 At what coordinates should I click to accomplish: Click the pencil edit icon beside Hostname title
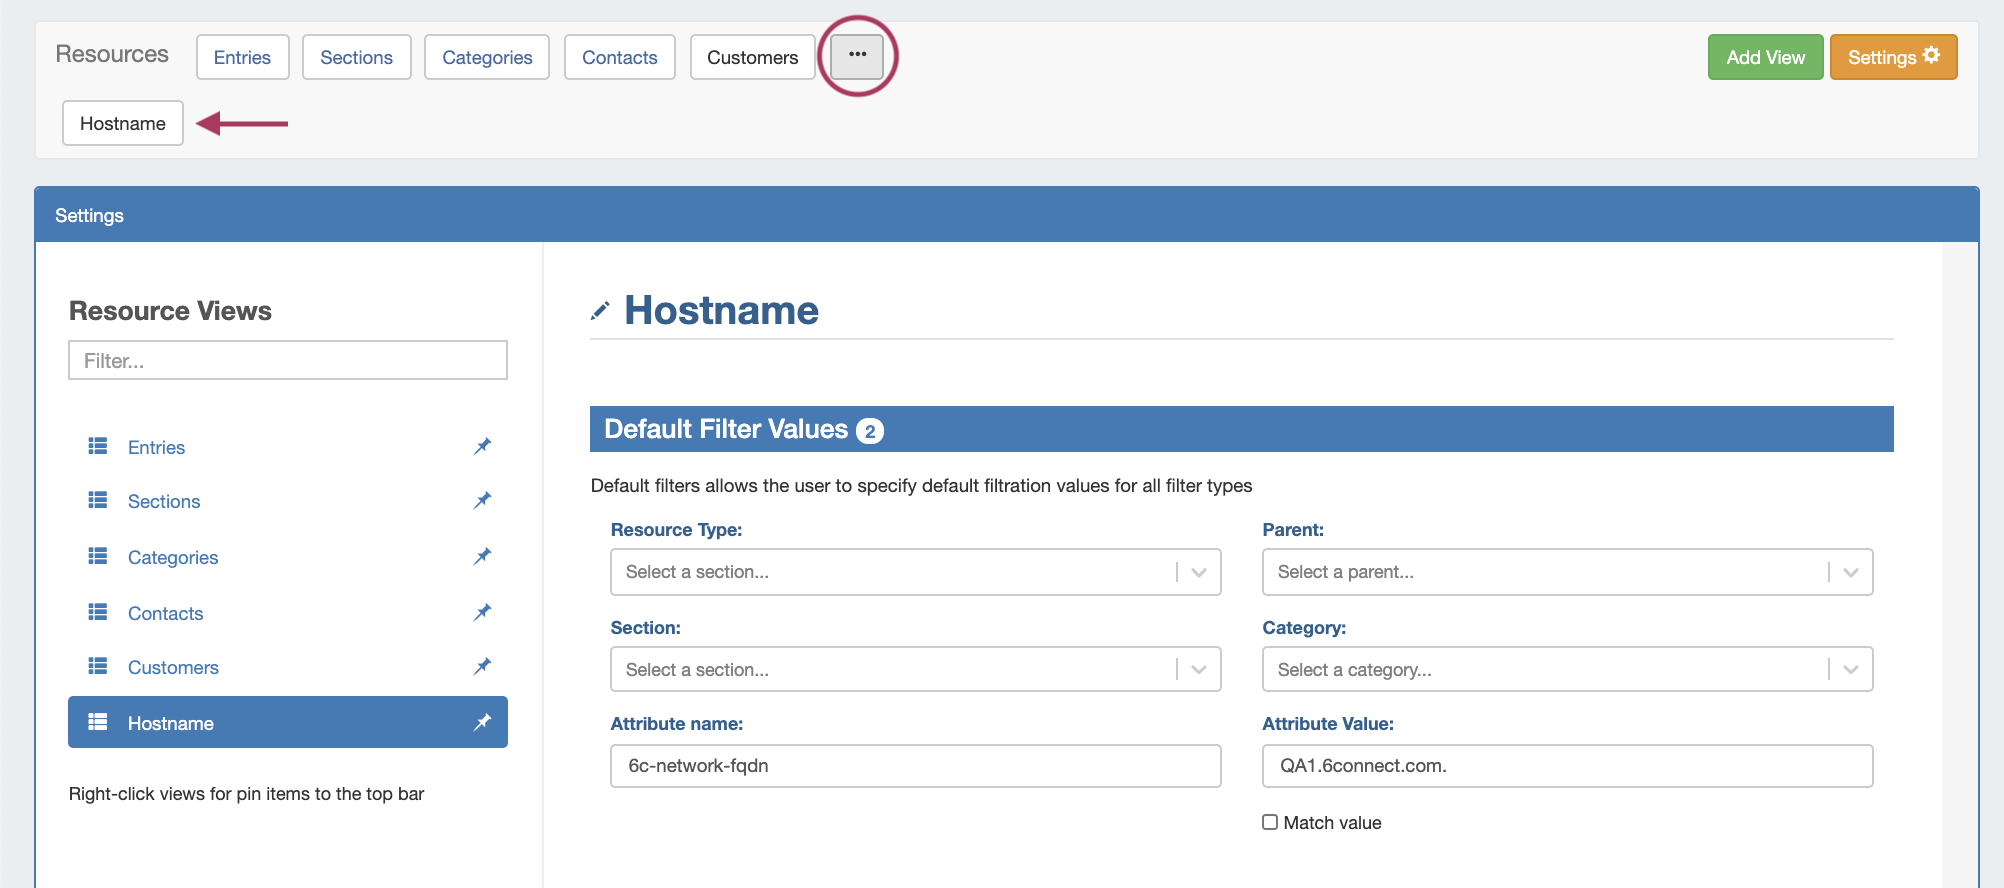600,312
